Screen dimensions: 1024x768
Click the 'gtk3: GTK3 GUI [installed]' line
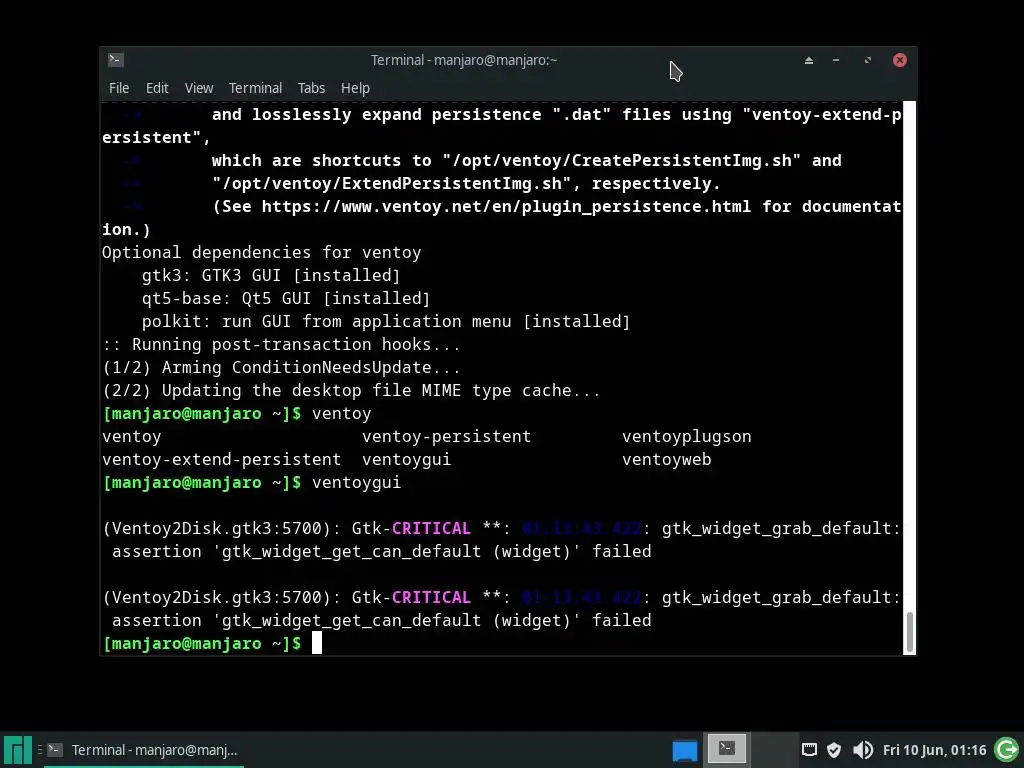(x=270, y=276)
